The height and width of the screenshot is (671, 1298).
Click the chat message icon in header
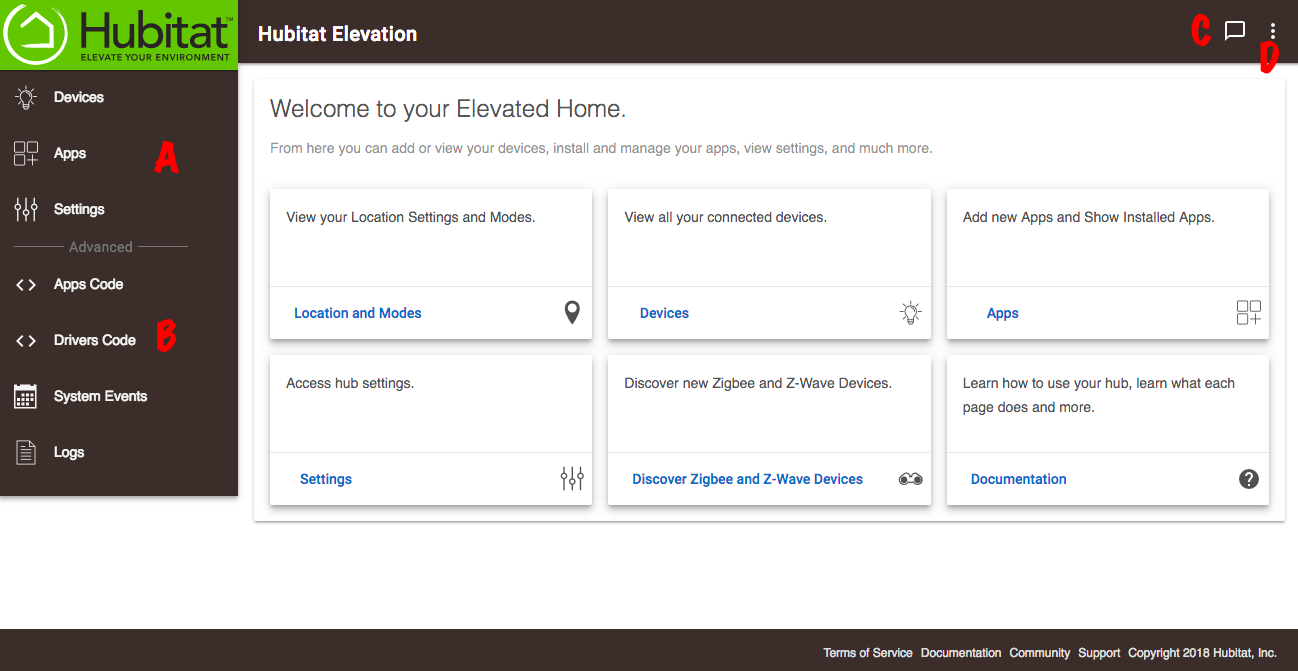point(1235,31)
